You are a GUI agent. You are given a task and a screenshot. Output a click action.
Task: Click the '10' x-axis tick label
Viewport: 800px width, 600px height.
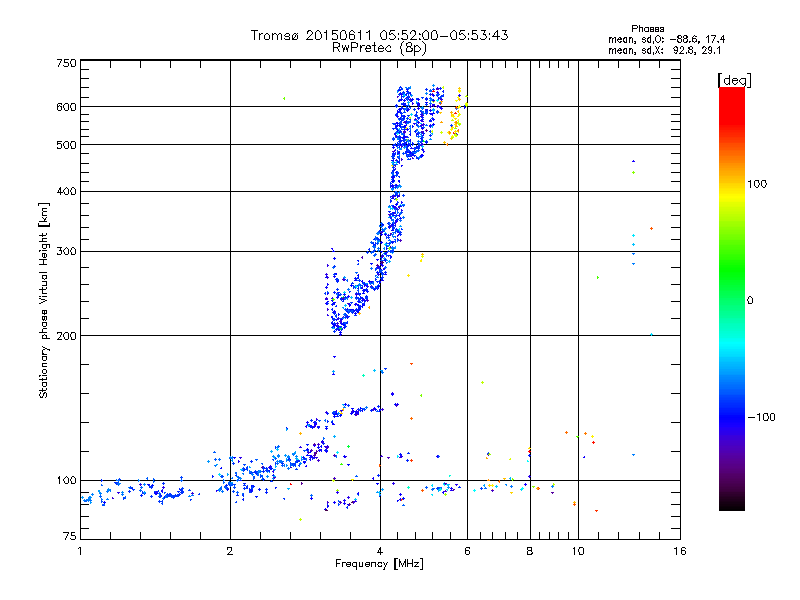pos(578,551)
